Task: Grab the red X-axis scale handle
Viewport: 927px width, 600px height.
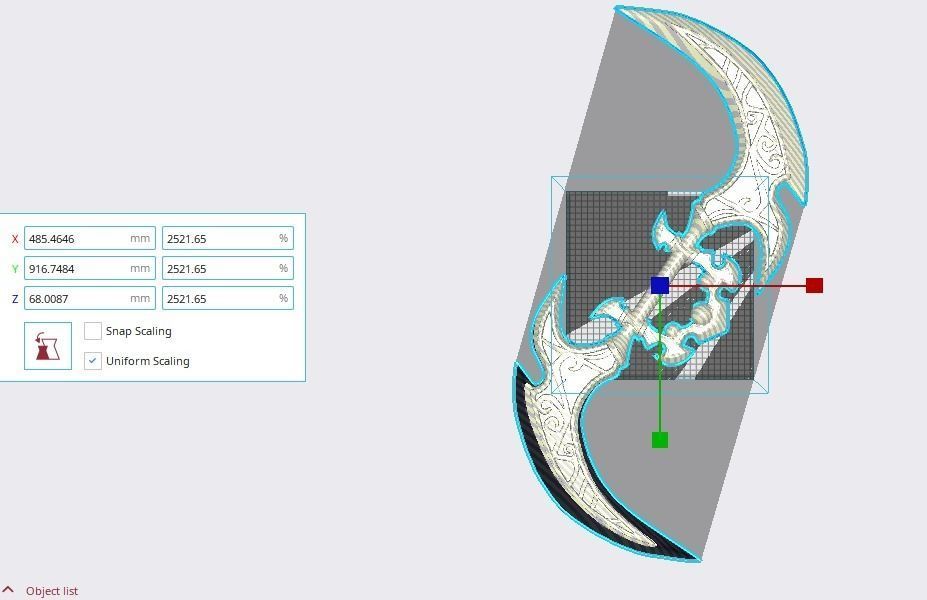Action: tap(815, 286)
